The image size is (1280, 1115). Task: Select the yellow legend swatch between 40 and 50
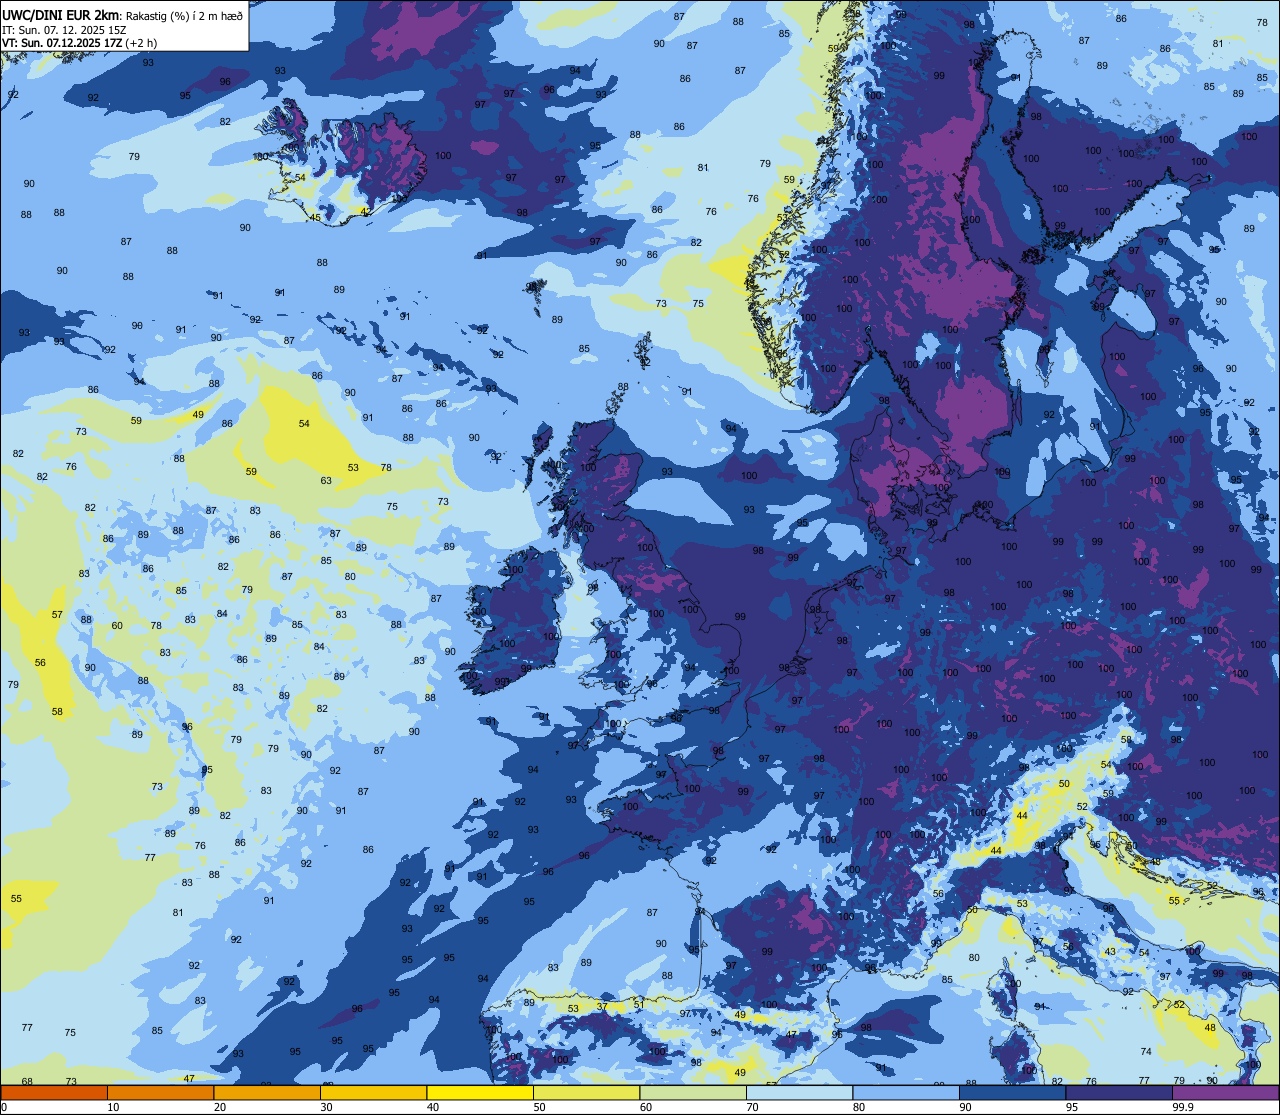pos(480,1093)
